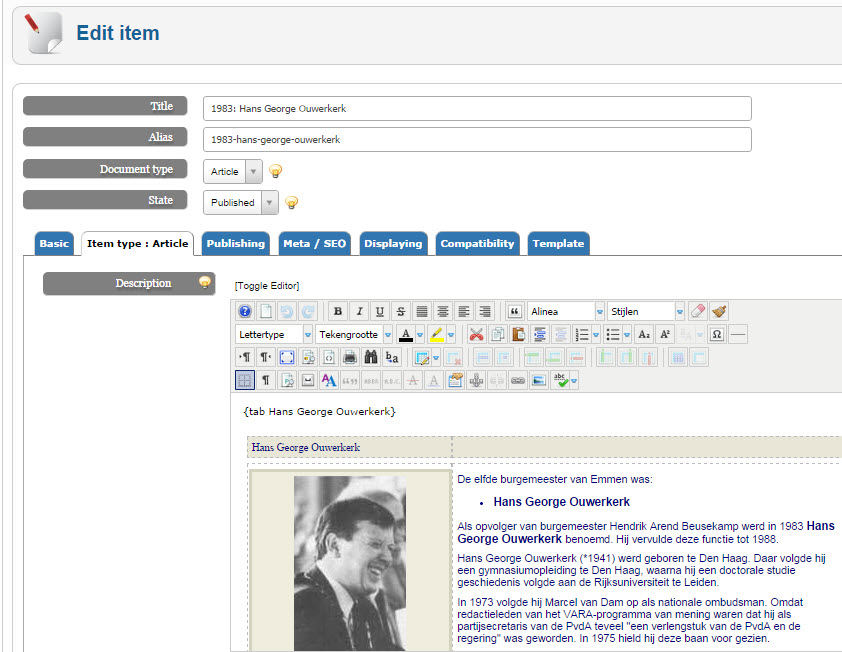The height and width of the screenshot is (652, 842).
Task: Show invisible paragraph characters
Action: tap(266, 381)
